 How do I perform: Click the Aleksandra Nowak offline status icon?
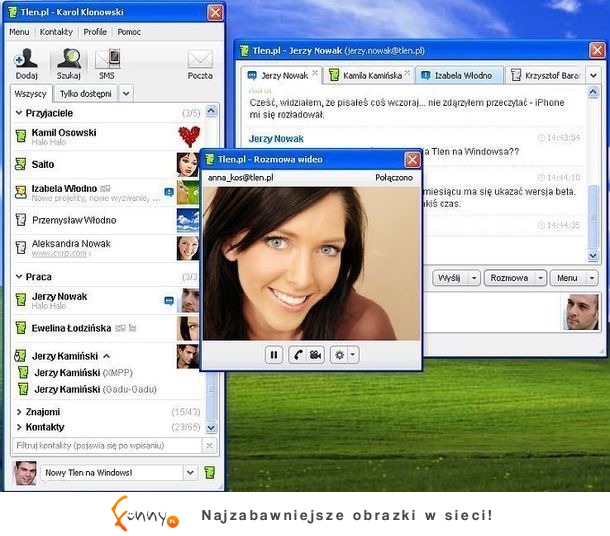pos(21,247)
